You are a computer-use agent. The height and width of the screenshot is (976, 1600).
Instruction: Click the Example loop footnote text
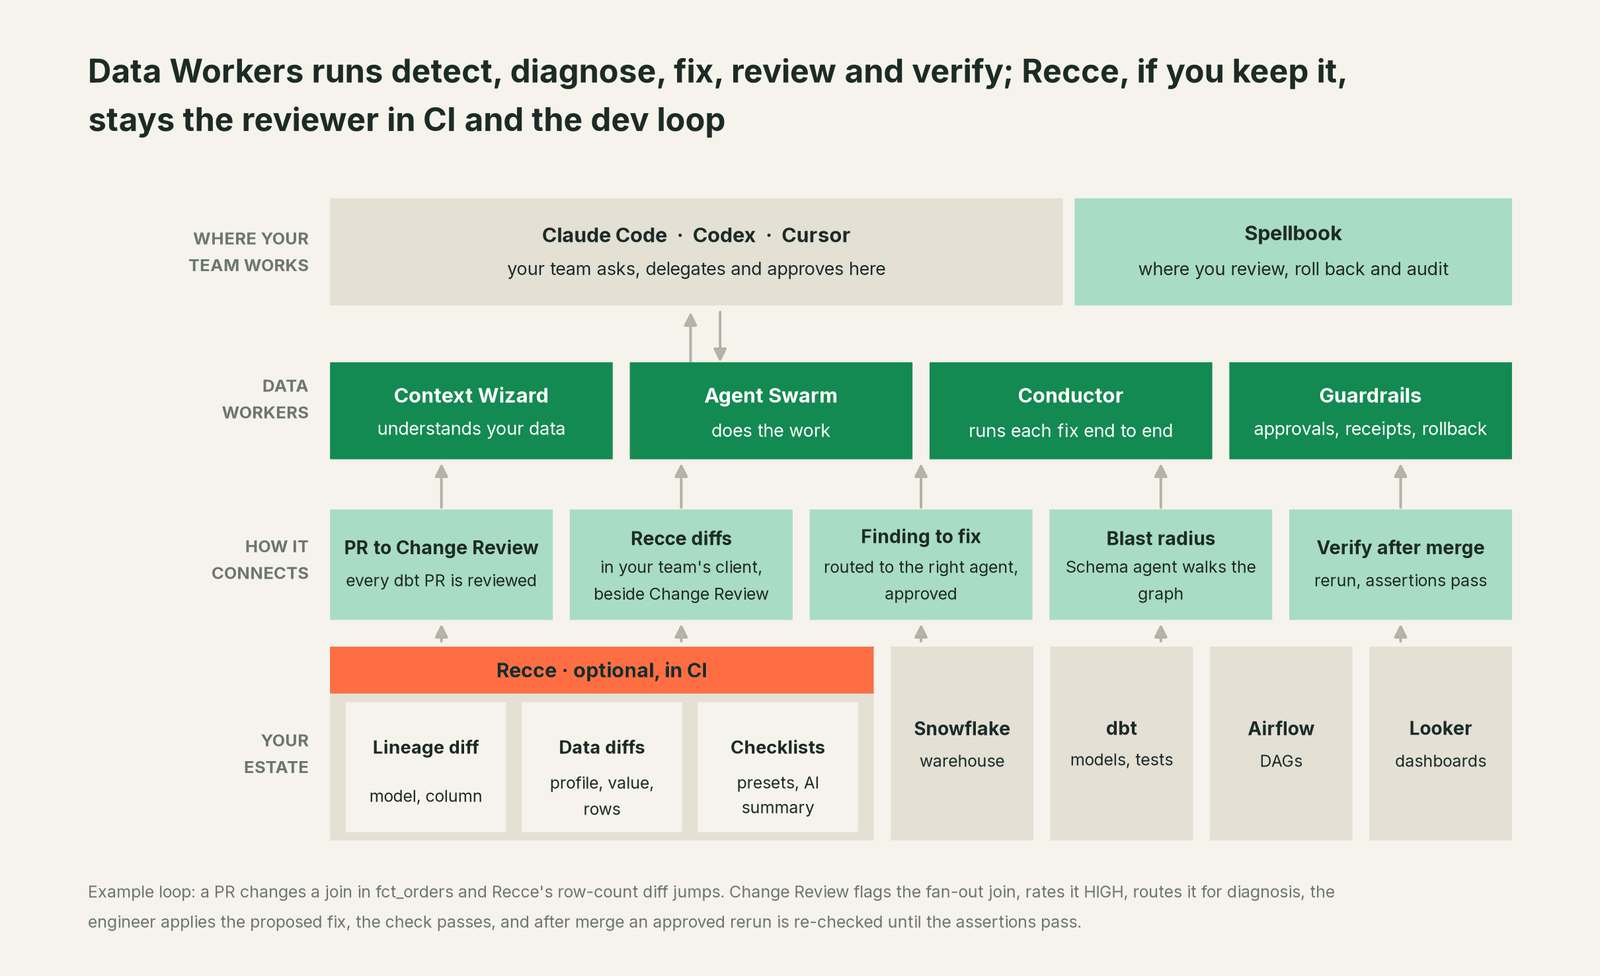pyautogui.click(x=711, y=907)
